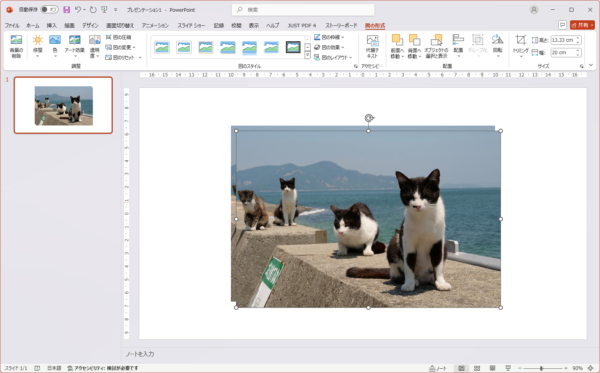This screenshot has width=600, height=373.
Task: Click the Compress Pictures (図の圧縮) icon
Action: [x=118, y=37]
